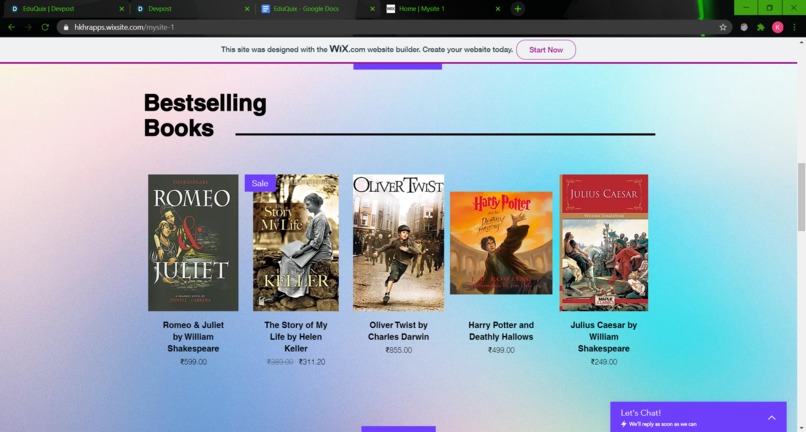Click the browser forward arrow
The height and width of the screenshot is (432, 806).
[28, 27]
